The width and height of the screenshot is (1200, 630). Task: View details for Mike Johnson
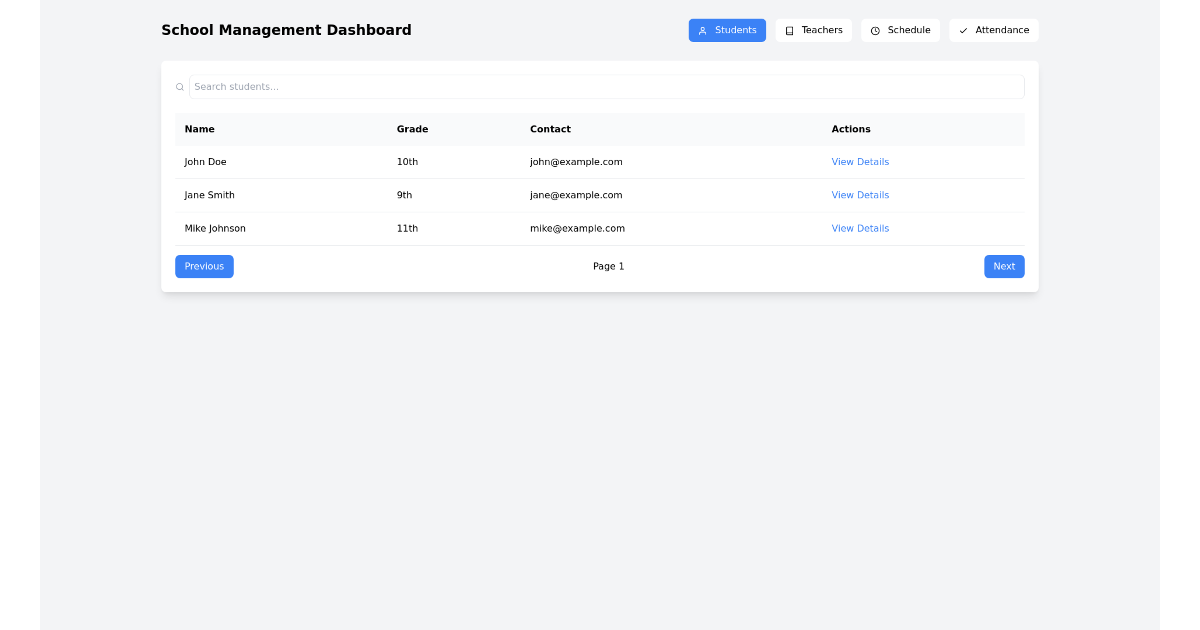coord(860,228)
